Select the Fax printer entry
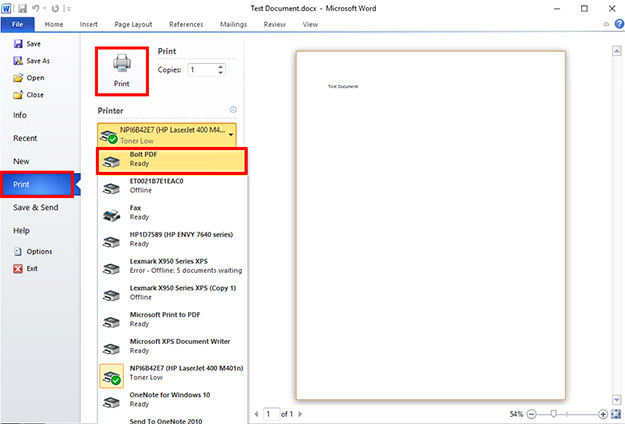The width and height of the screenshot is (625, 424). tap(172, 212)
